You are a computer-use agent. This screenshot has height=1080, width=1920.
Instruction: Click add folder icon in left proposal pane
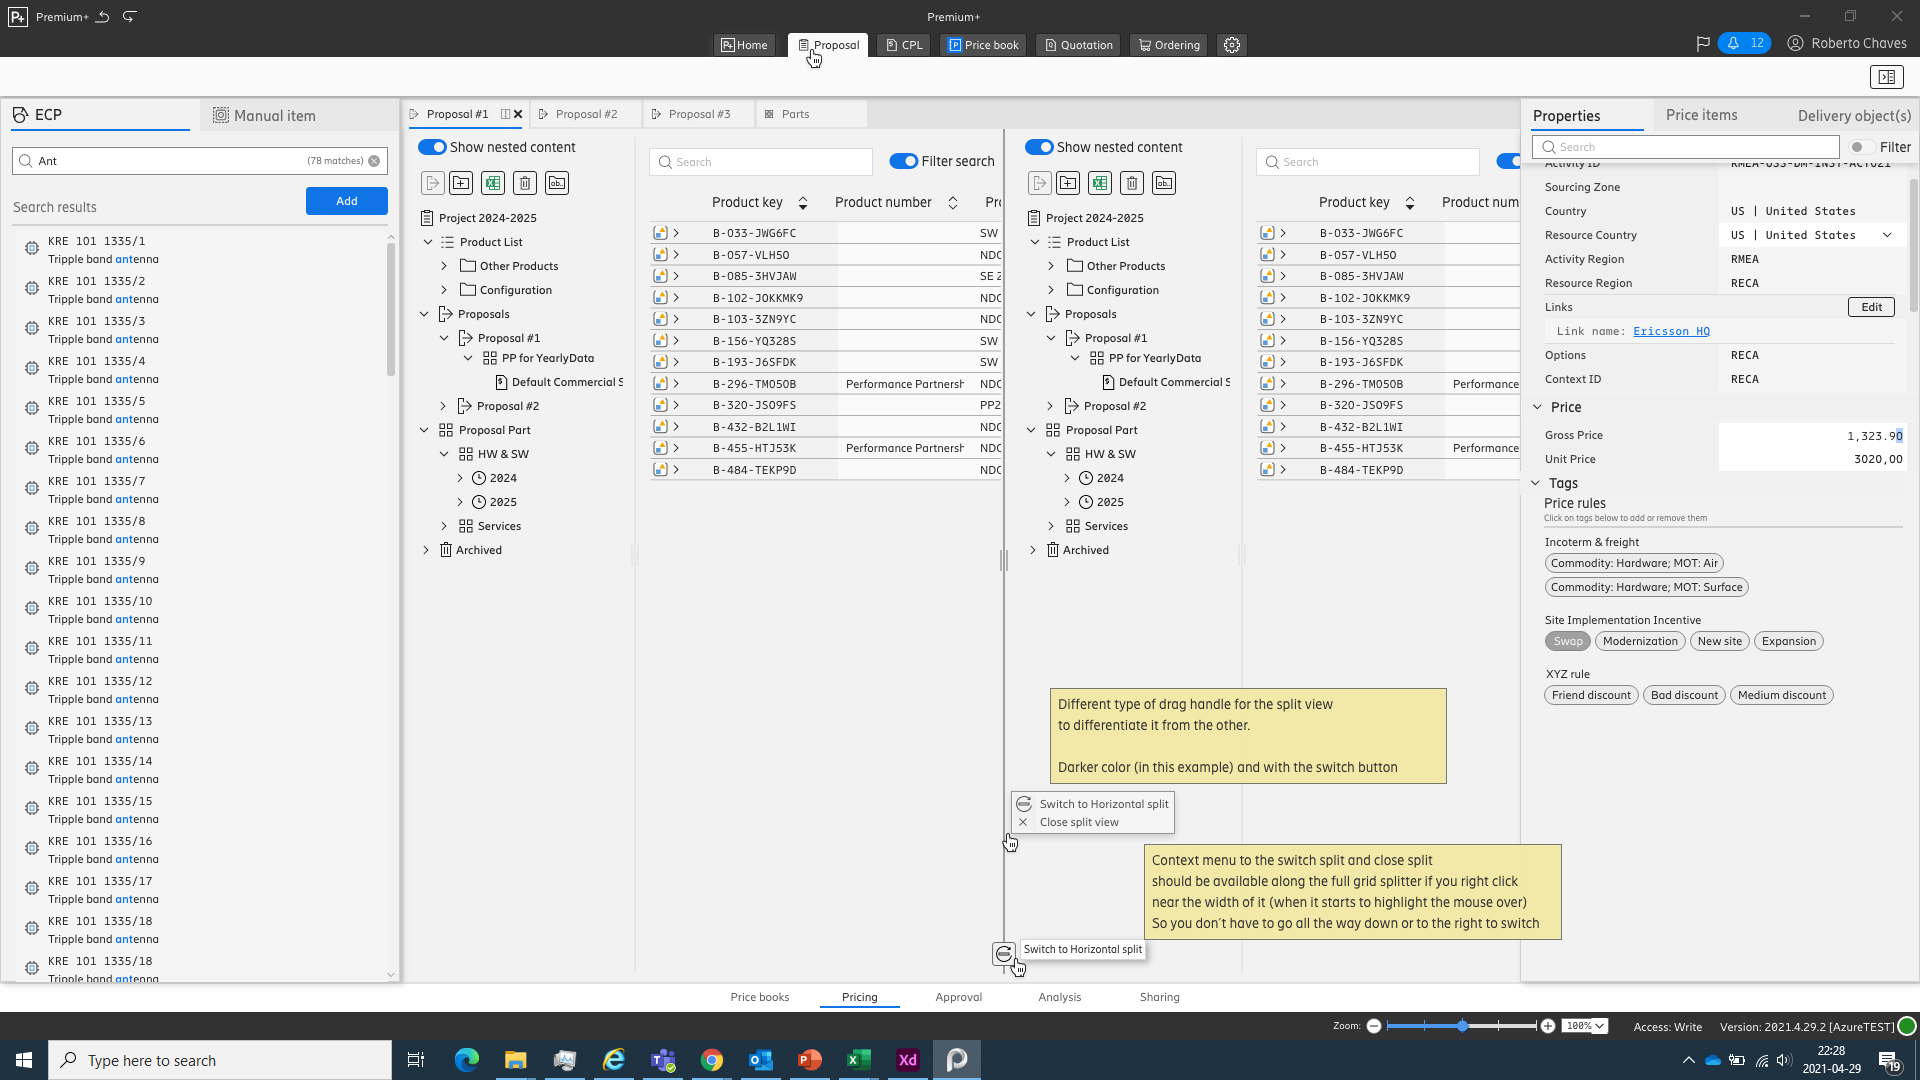pos(461,183)
